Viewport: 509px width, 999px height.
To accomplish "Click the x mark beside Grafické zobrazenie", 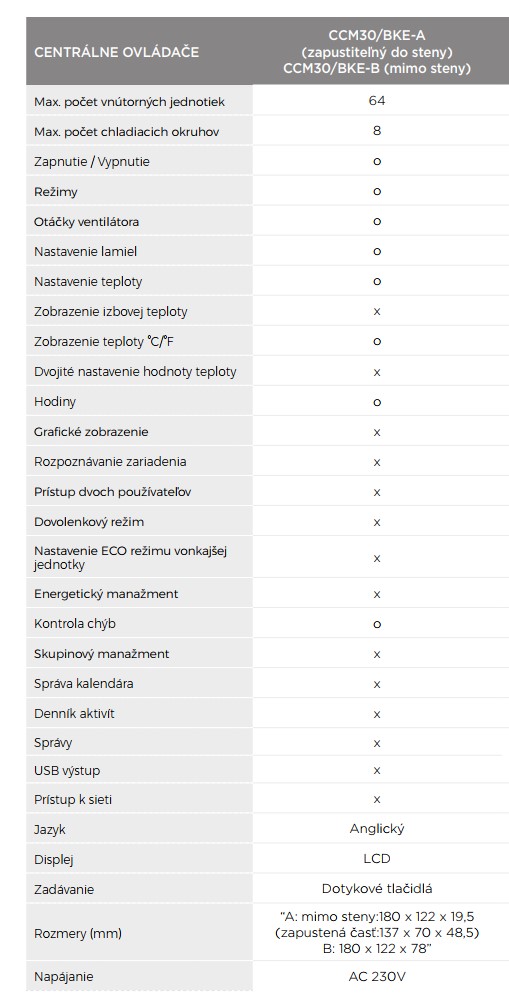I will coord(376,432).
